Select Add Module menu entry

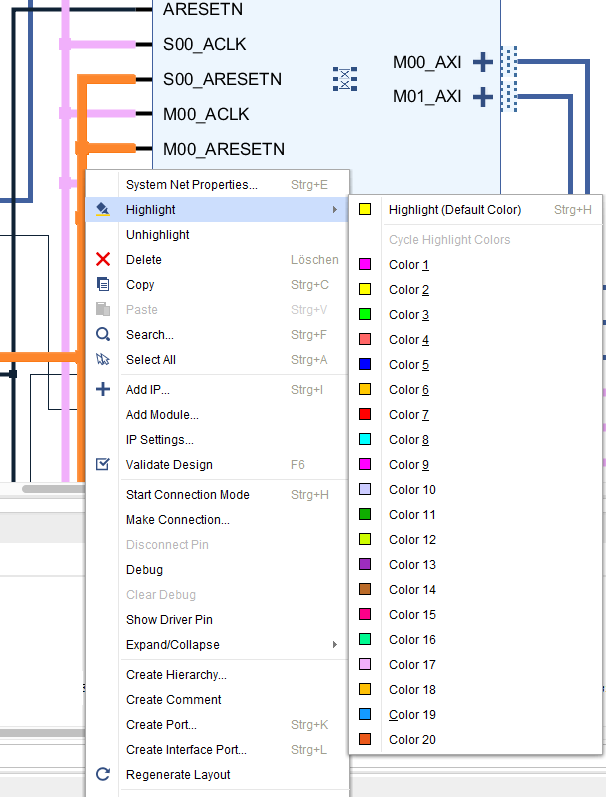pos(218,414)
